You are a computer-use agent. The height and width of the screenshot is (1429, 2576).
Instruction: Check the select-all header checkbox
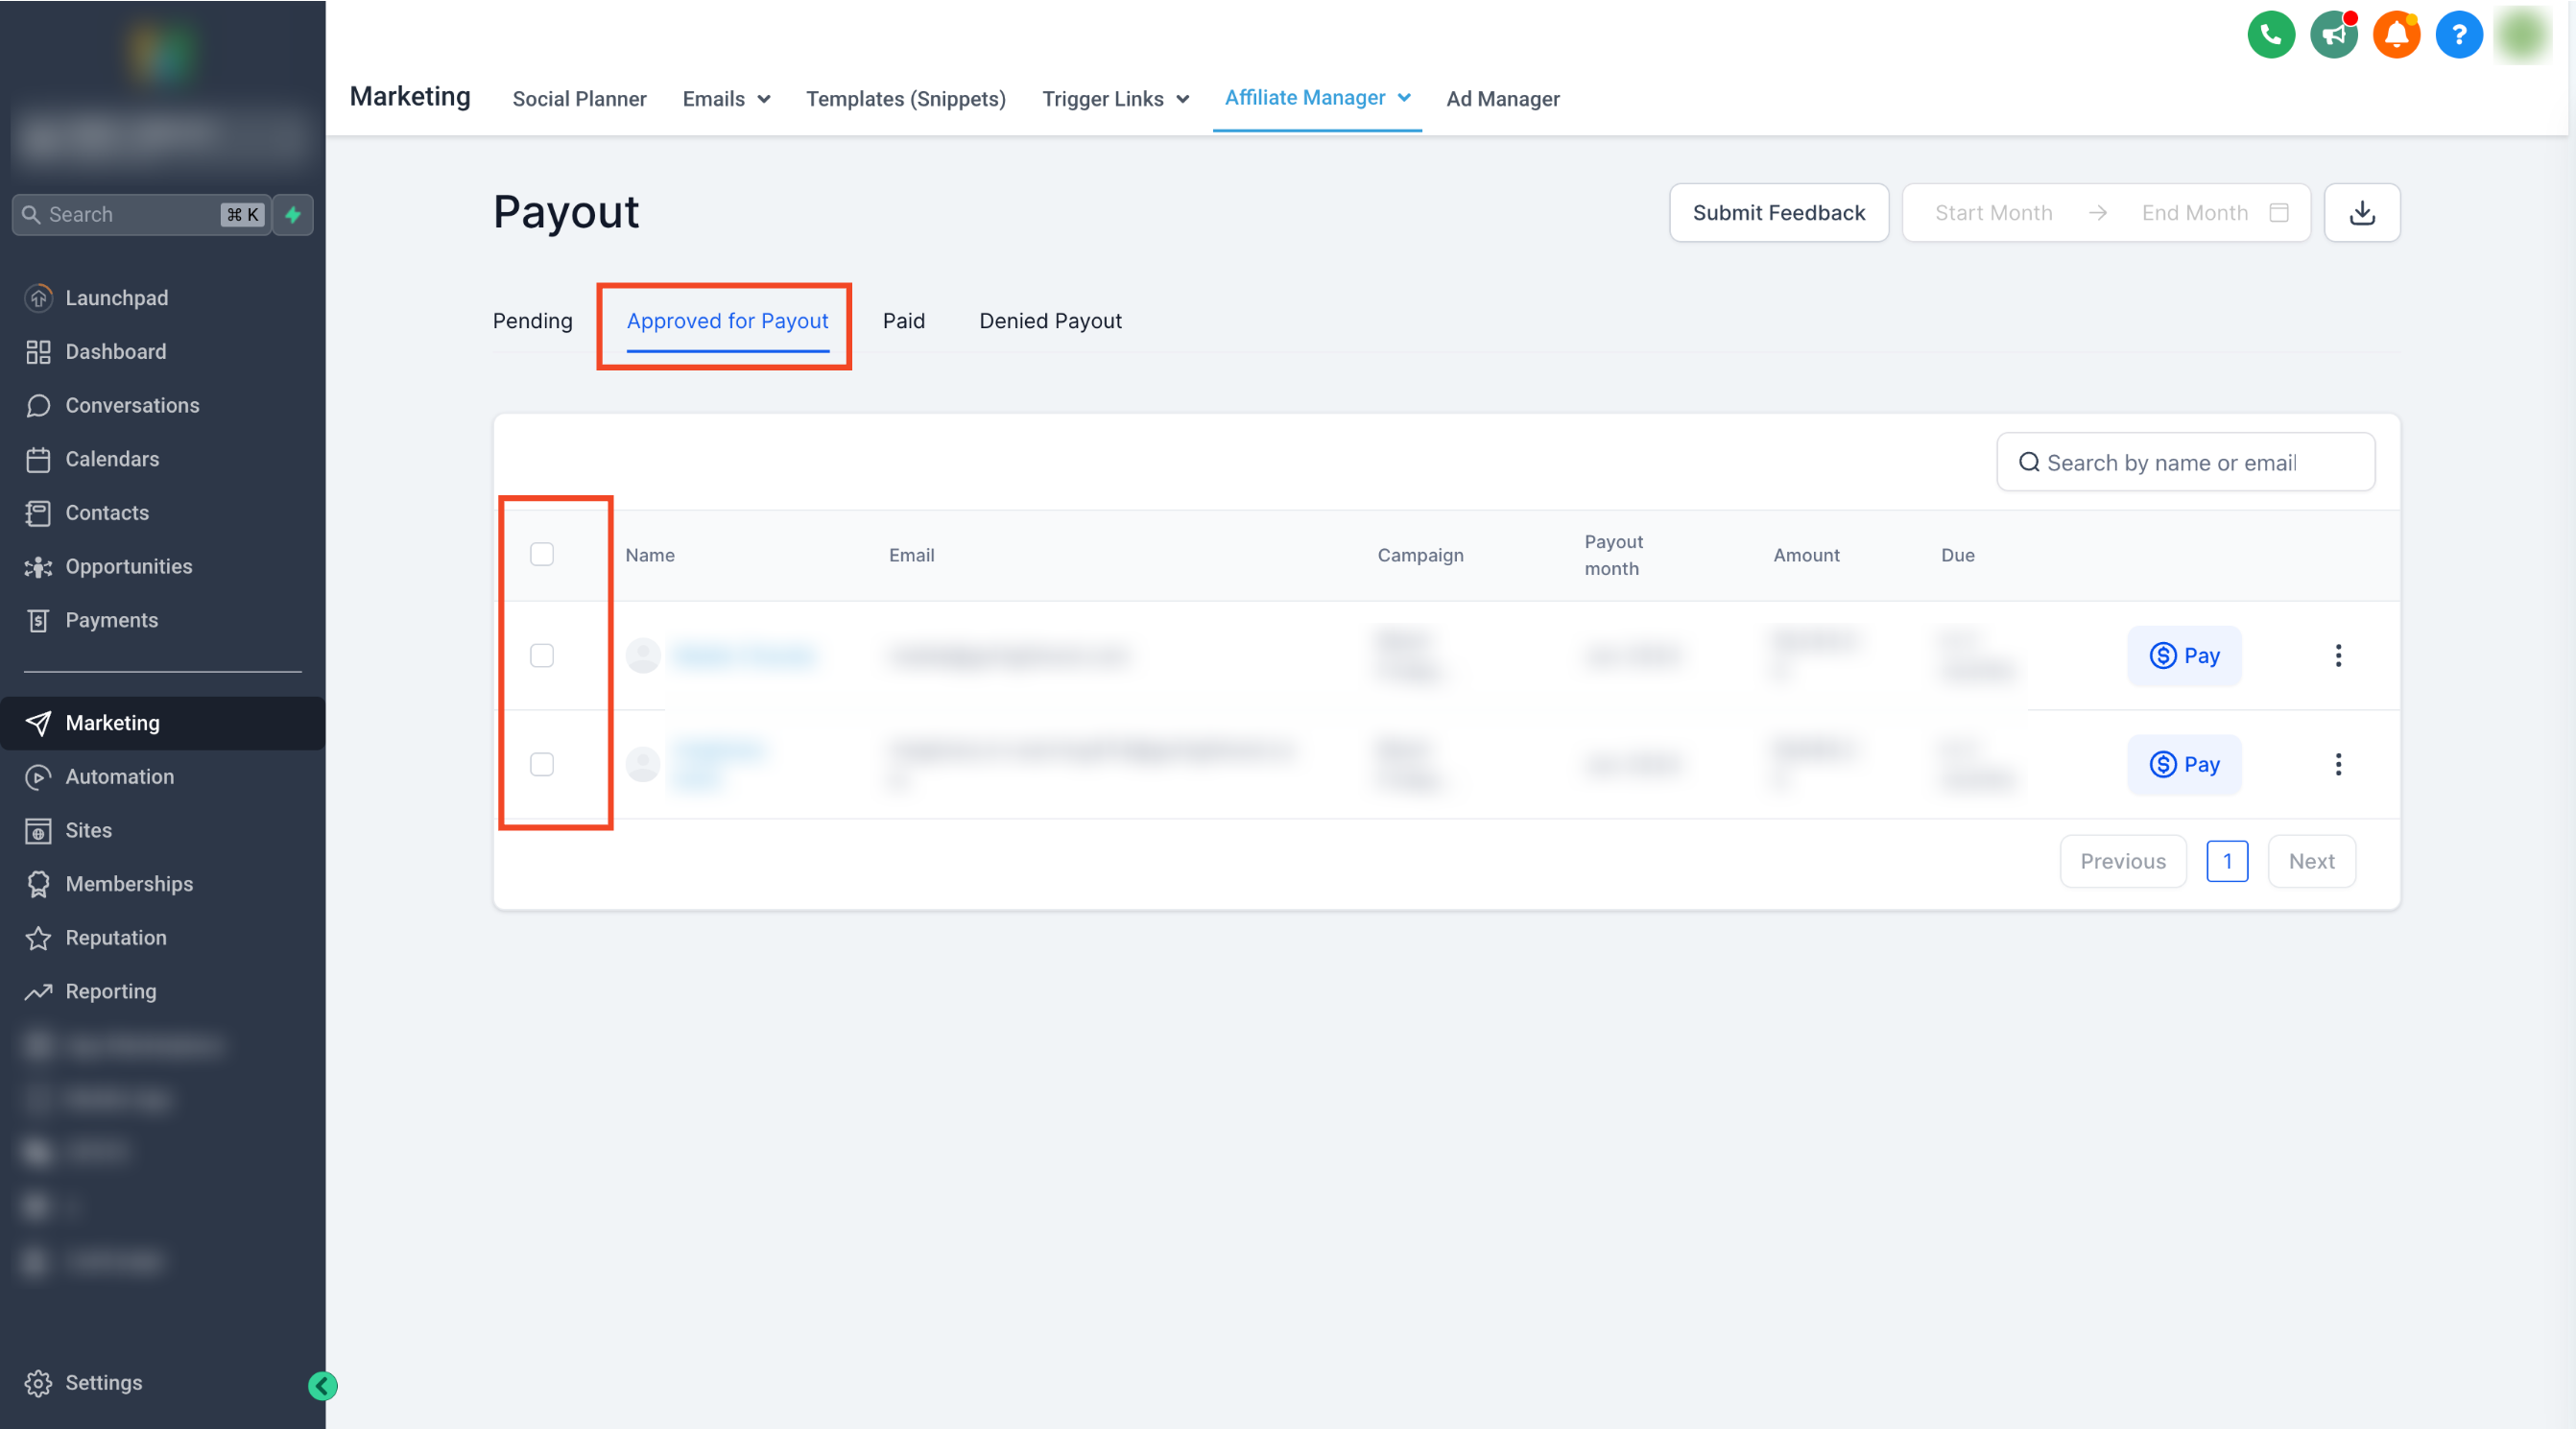tap(541, 554)
